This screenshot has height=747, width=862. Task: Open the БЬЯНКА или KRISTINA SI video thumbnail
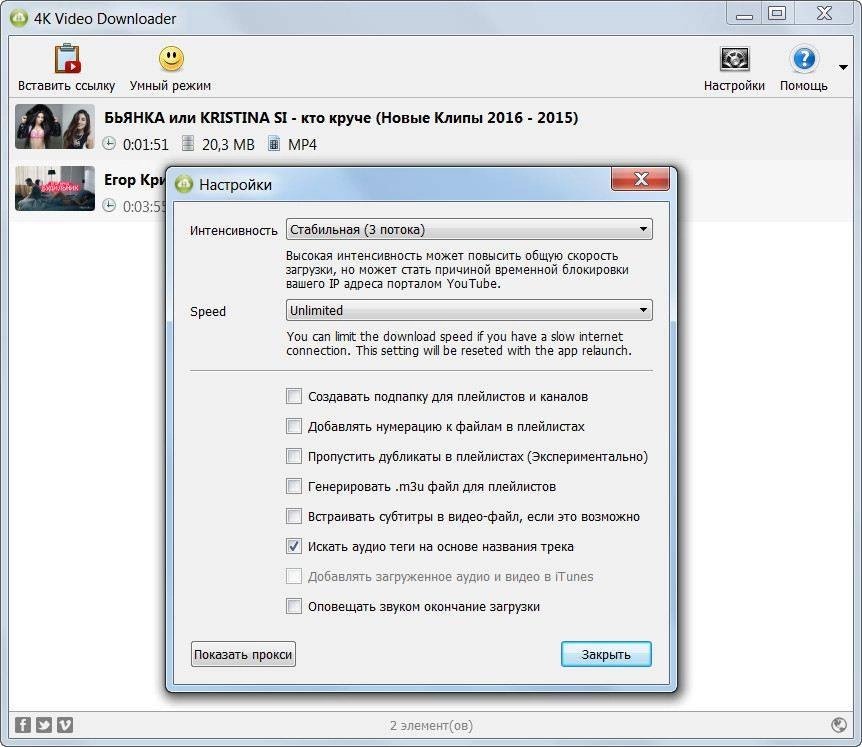coord(55,126)
